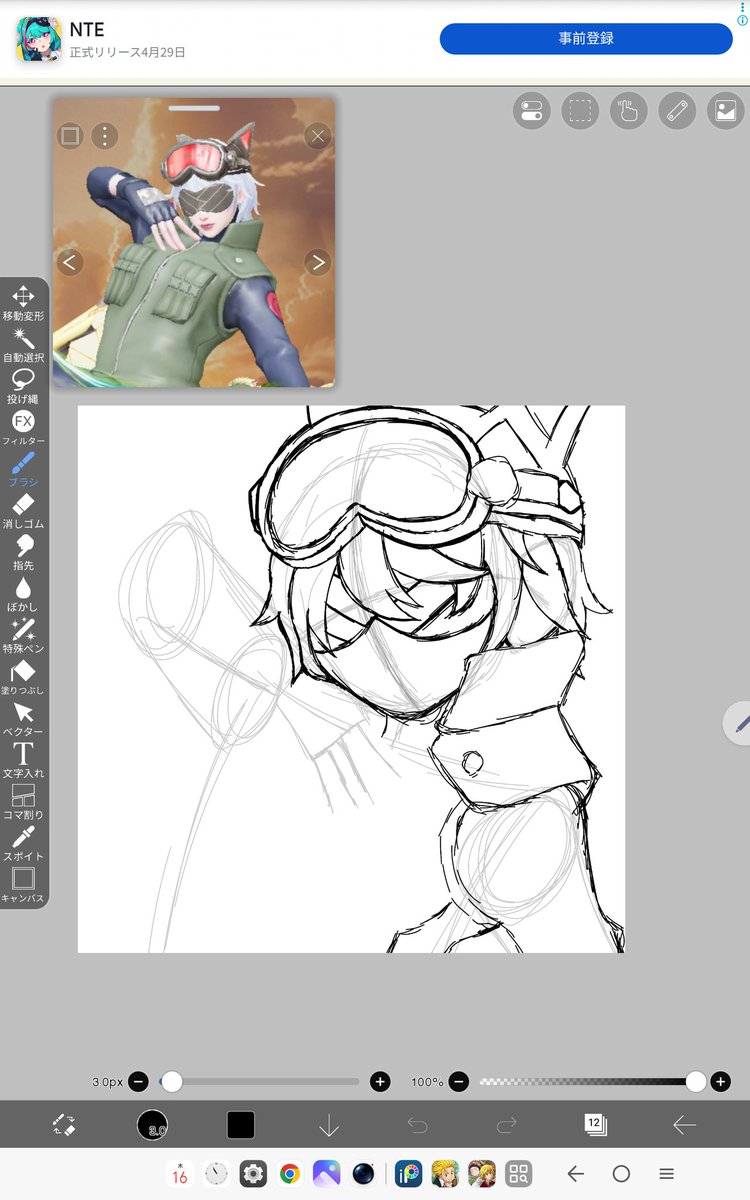Open the layers panel showing 12
The height and width of the screenshot is (1200, 750).
click(x=595, y=1124)
